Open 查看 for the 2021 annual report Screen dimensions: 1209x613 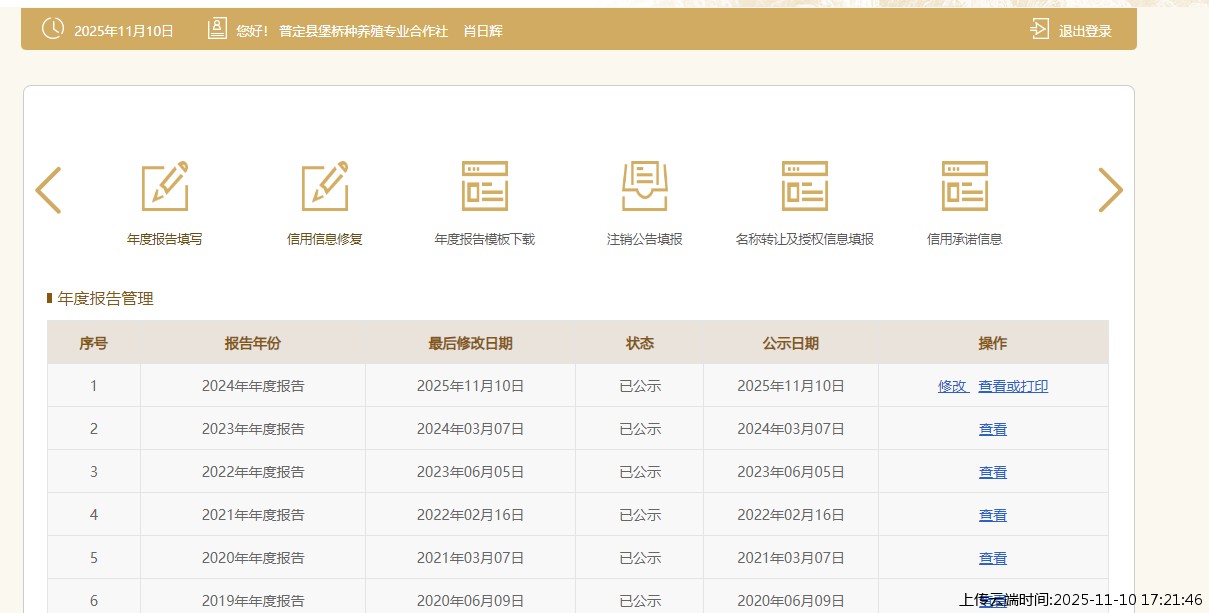[x=993, y=515]
